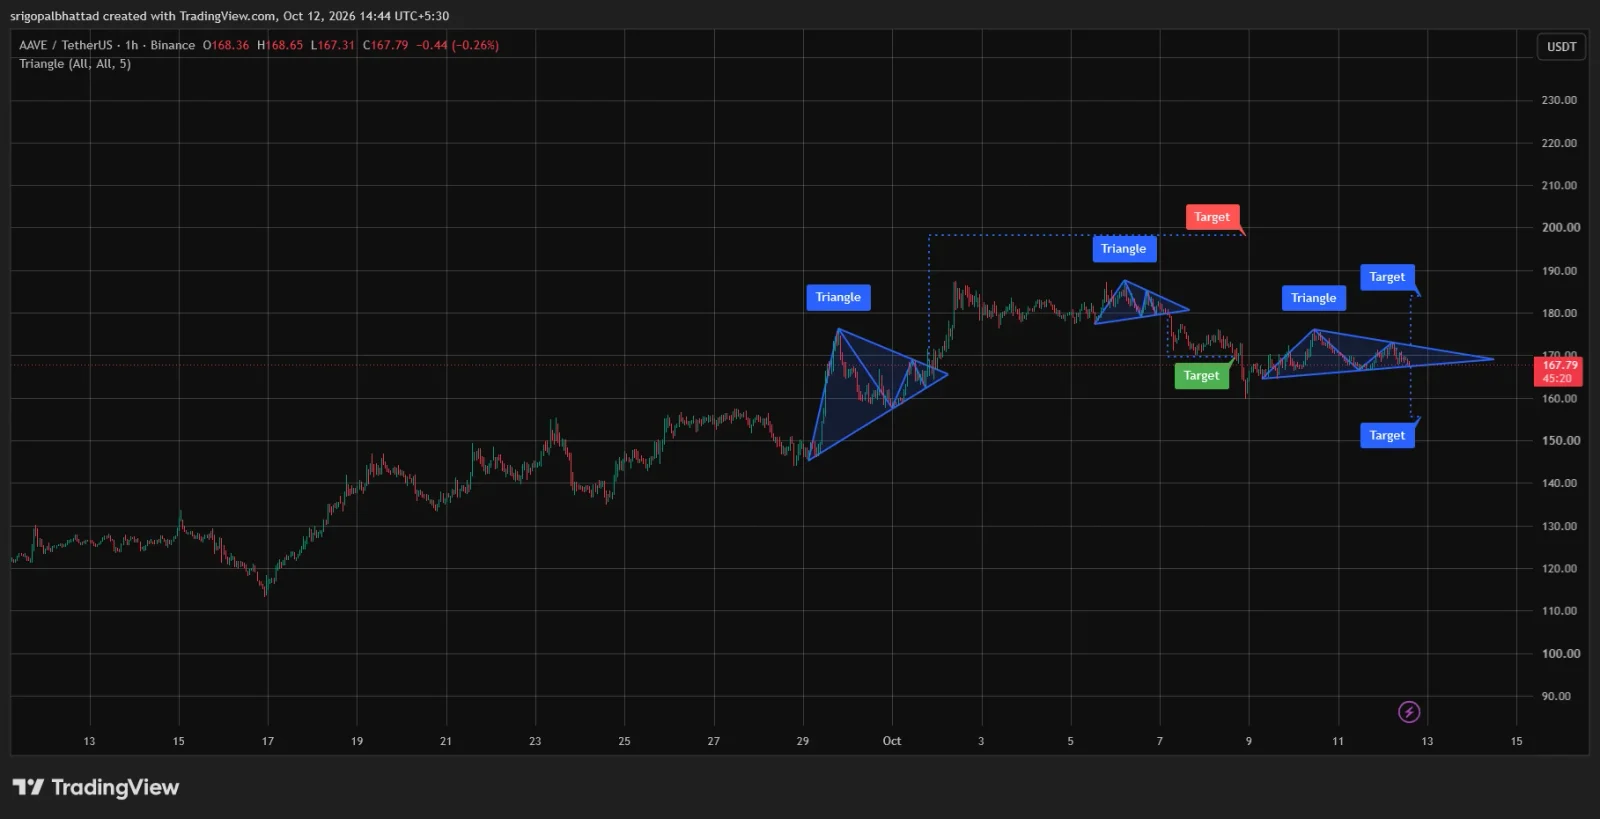Click the blue Target label near 150.00
Viewport: 1600px width, 819px height.
pyautogui.click(x=1387, y=435)
